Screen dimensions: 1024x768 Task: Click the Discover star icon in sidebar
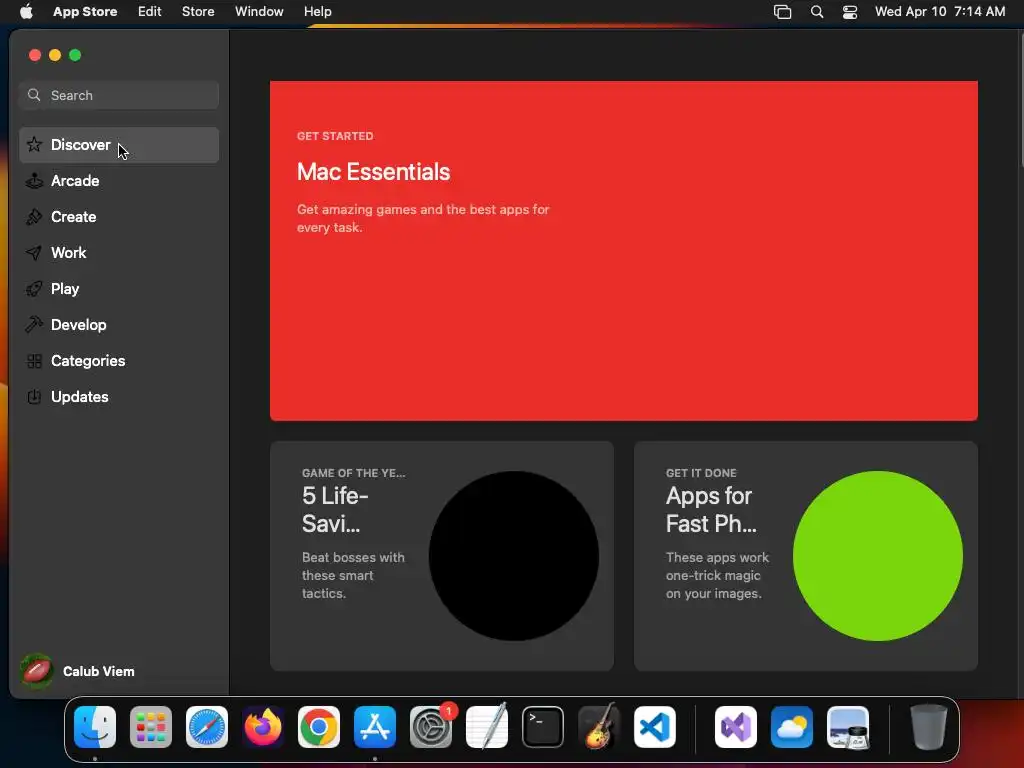pyautogui.click(x=34, y=144)
